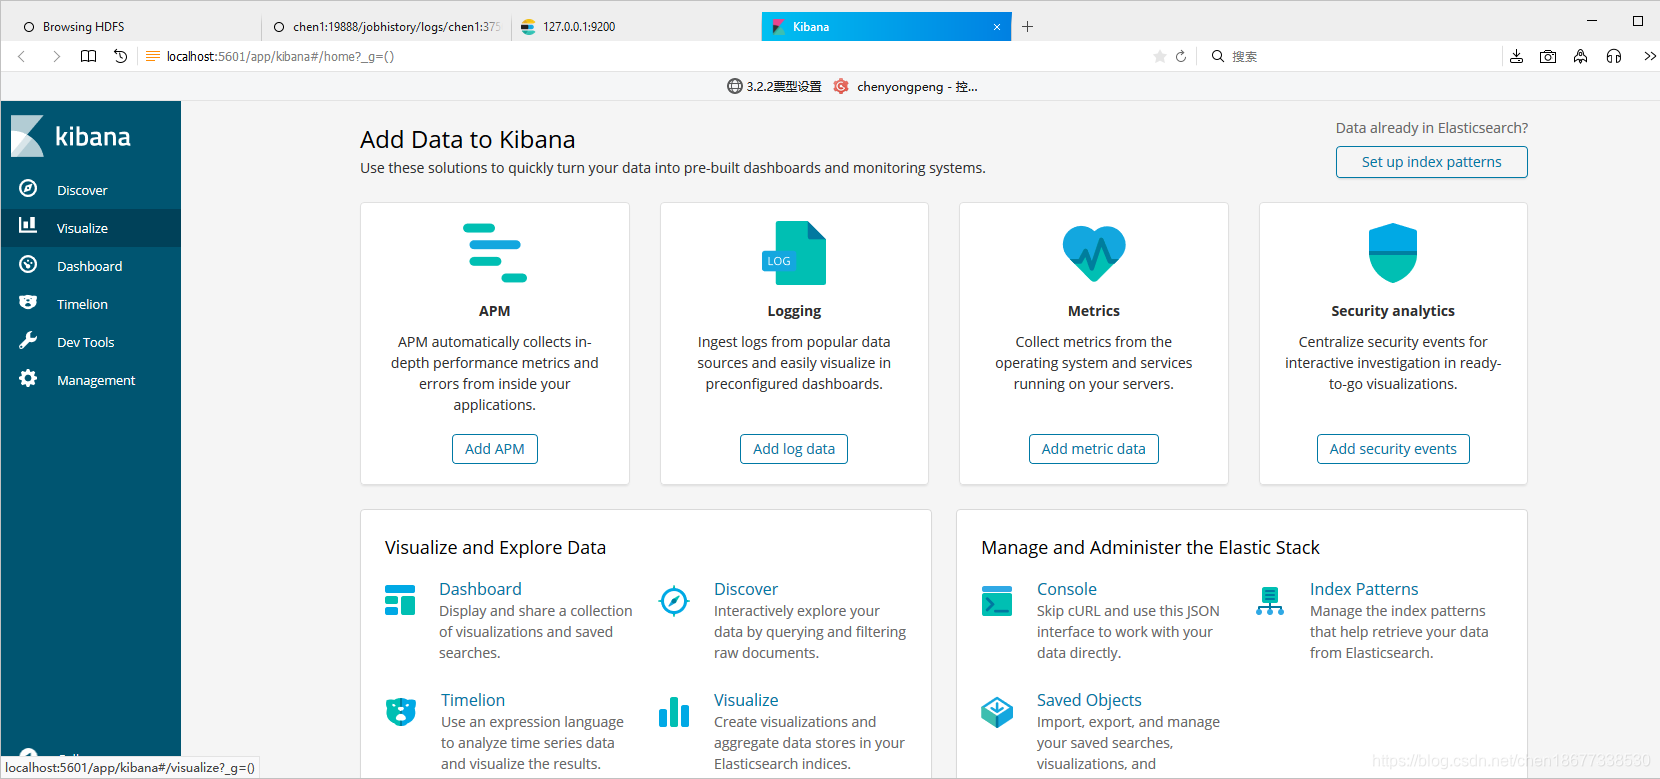Open Management in sidebar menu
The width and height of the screenshot is (1660, 779).
tap(91, 380)
